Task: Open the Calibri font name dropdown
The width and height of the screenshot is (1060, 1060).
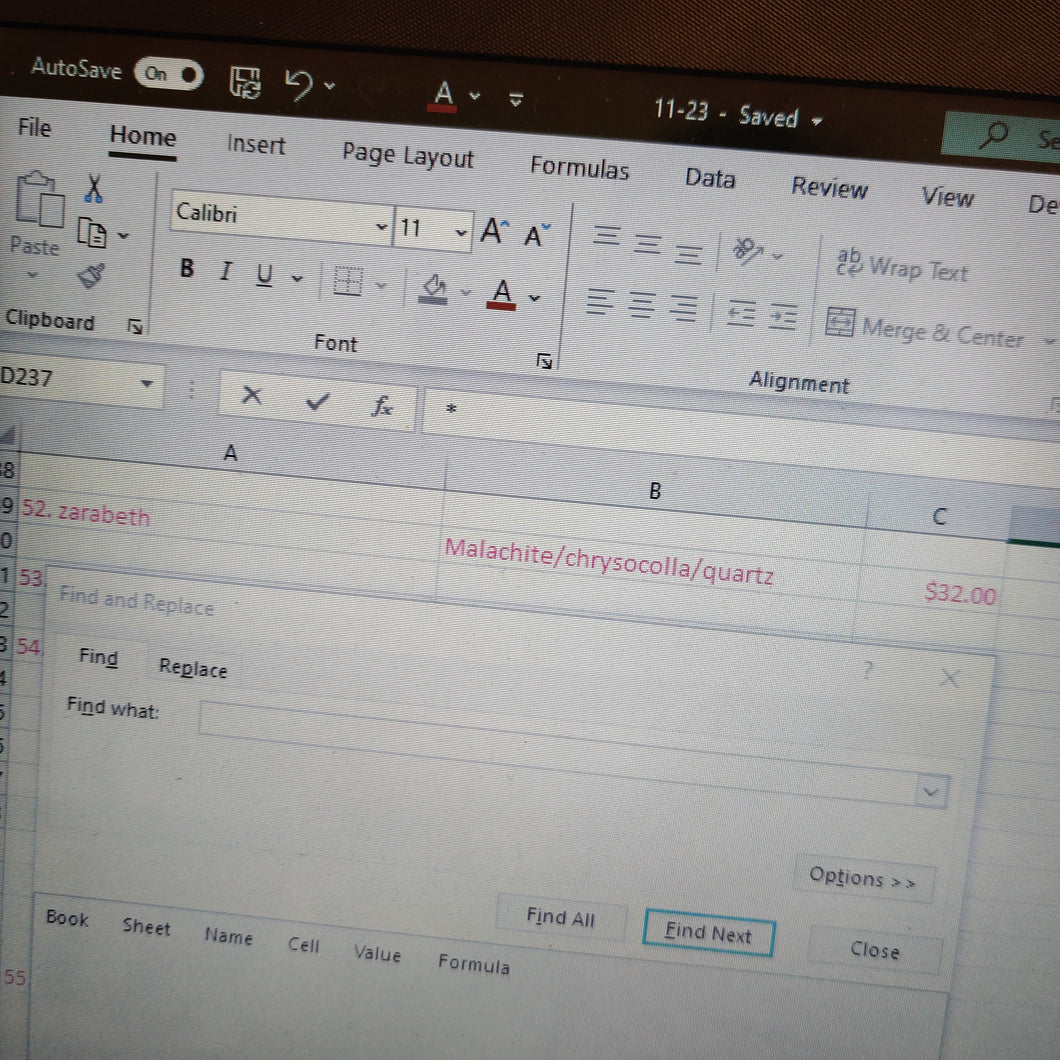Action: [381, 226]
